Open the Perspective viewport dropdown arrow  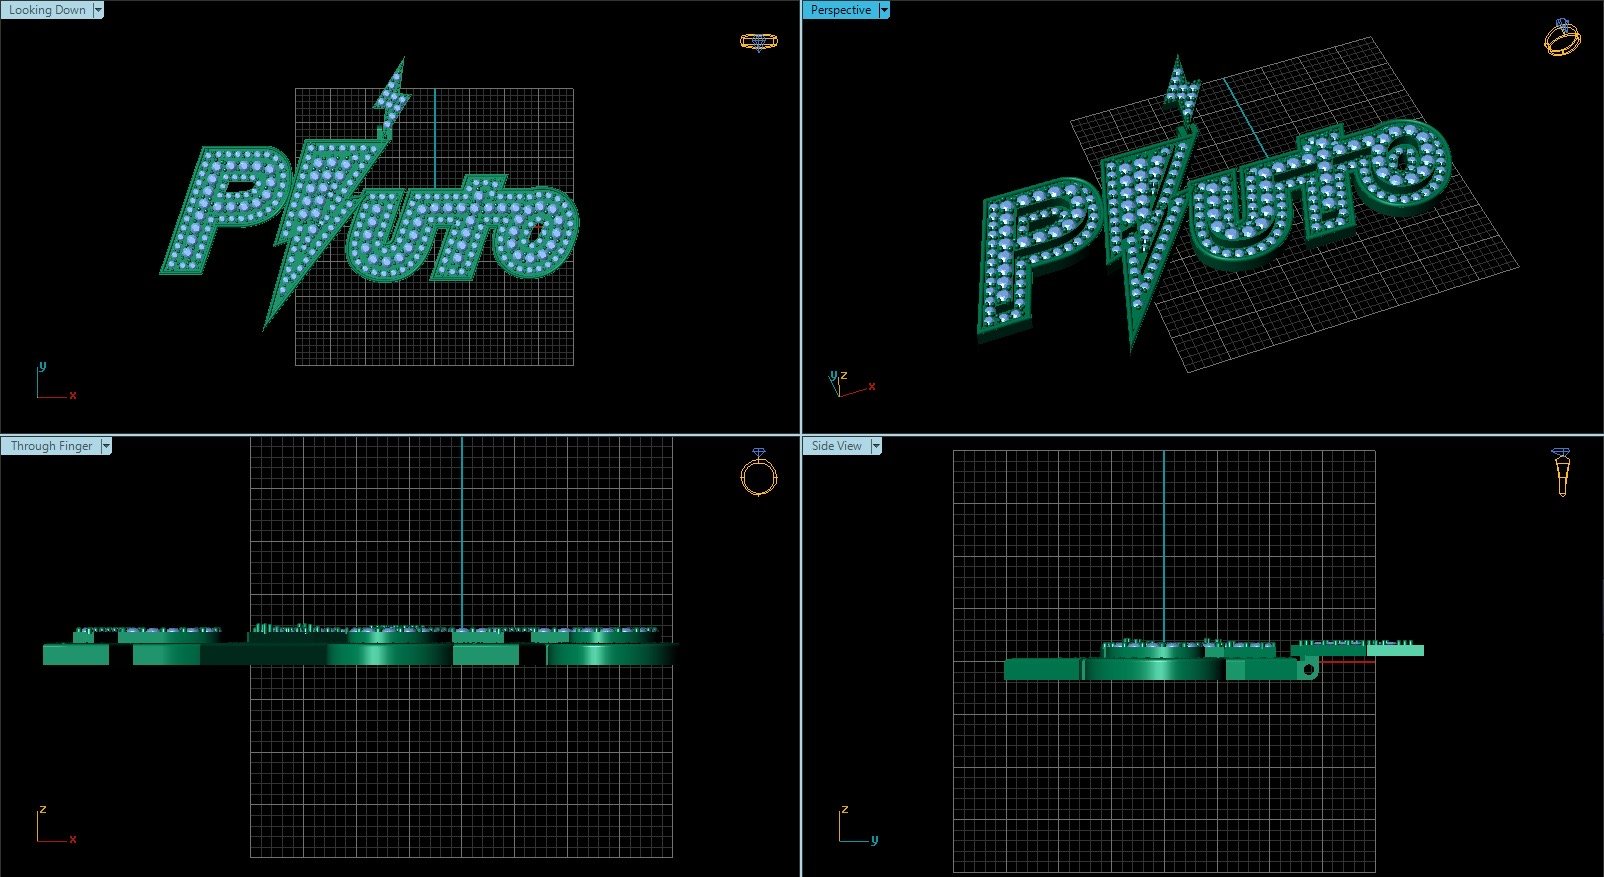coord(884,10)
